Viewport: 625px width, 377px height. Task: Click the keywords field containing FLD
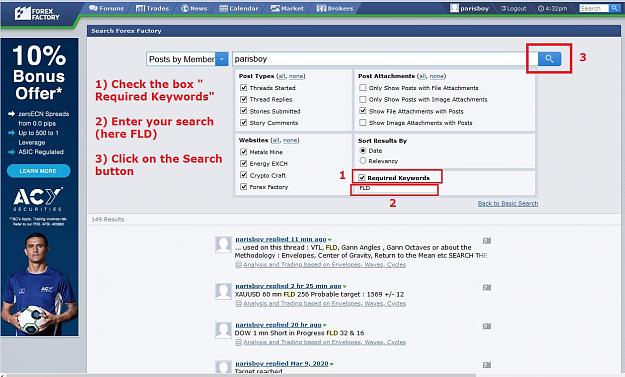pyautogui.click(x=395, y=188)
